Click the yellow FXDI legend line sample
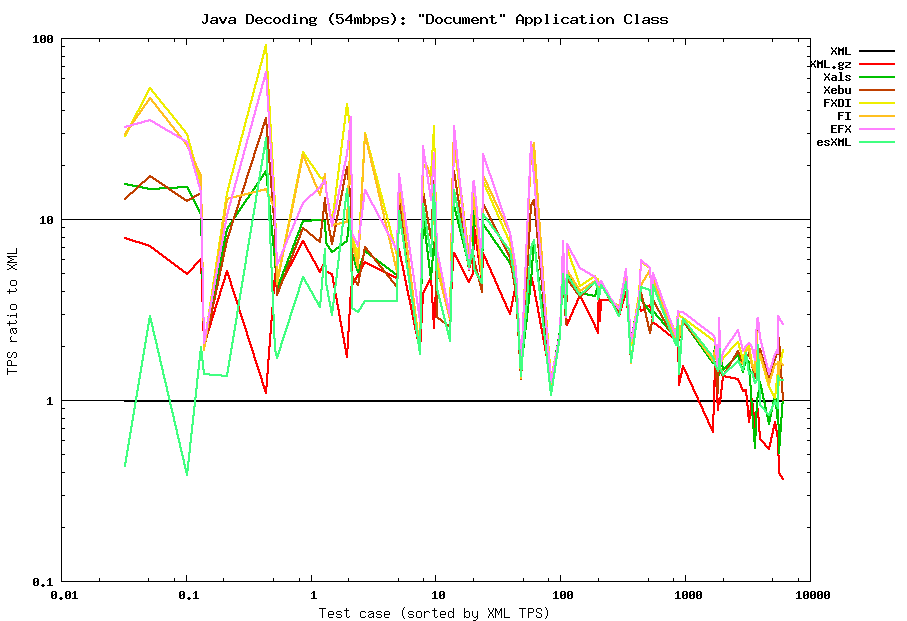Image resolution: width=907 pixels, height=621 pixels. tap(876, 103)
